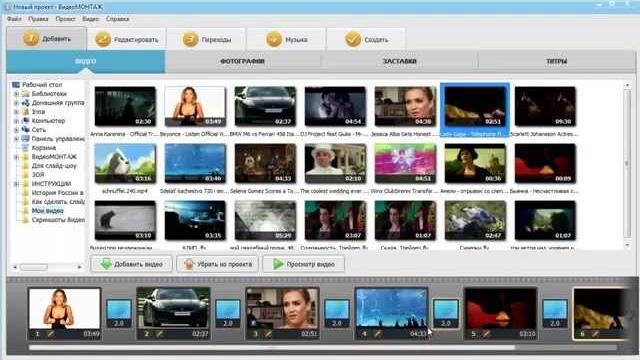Screen dimensions: 640x360
Task: Click the Рабочий стол desktop icon in the tree
Action: [x=16, y=84]
